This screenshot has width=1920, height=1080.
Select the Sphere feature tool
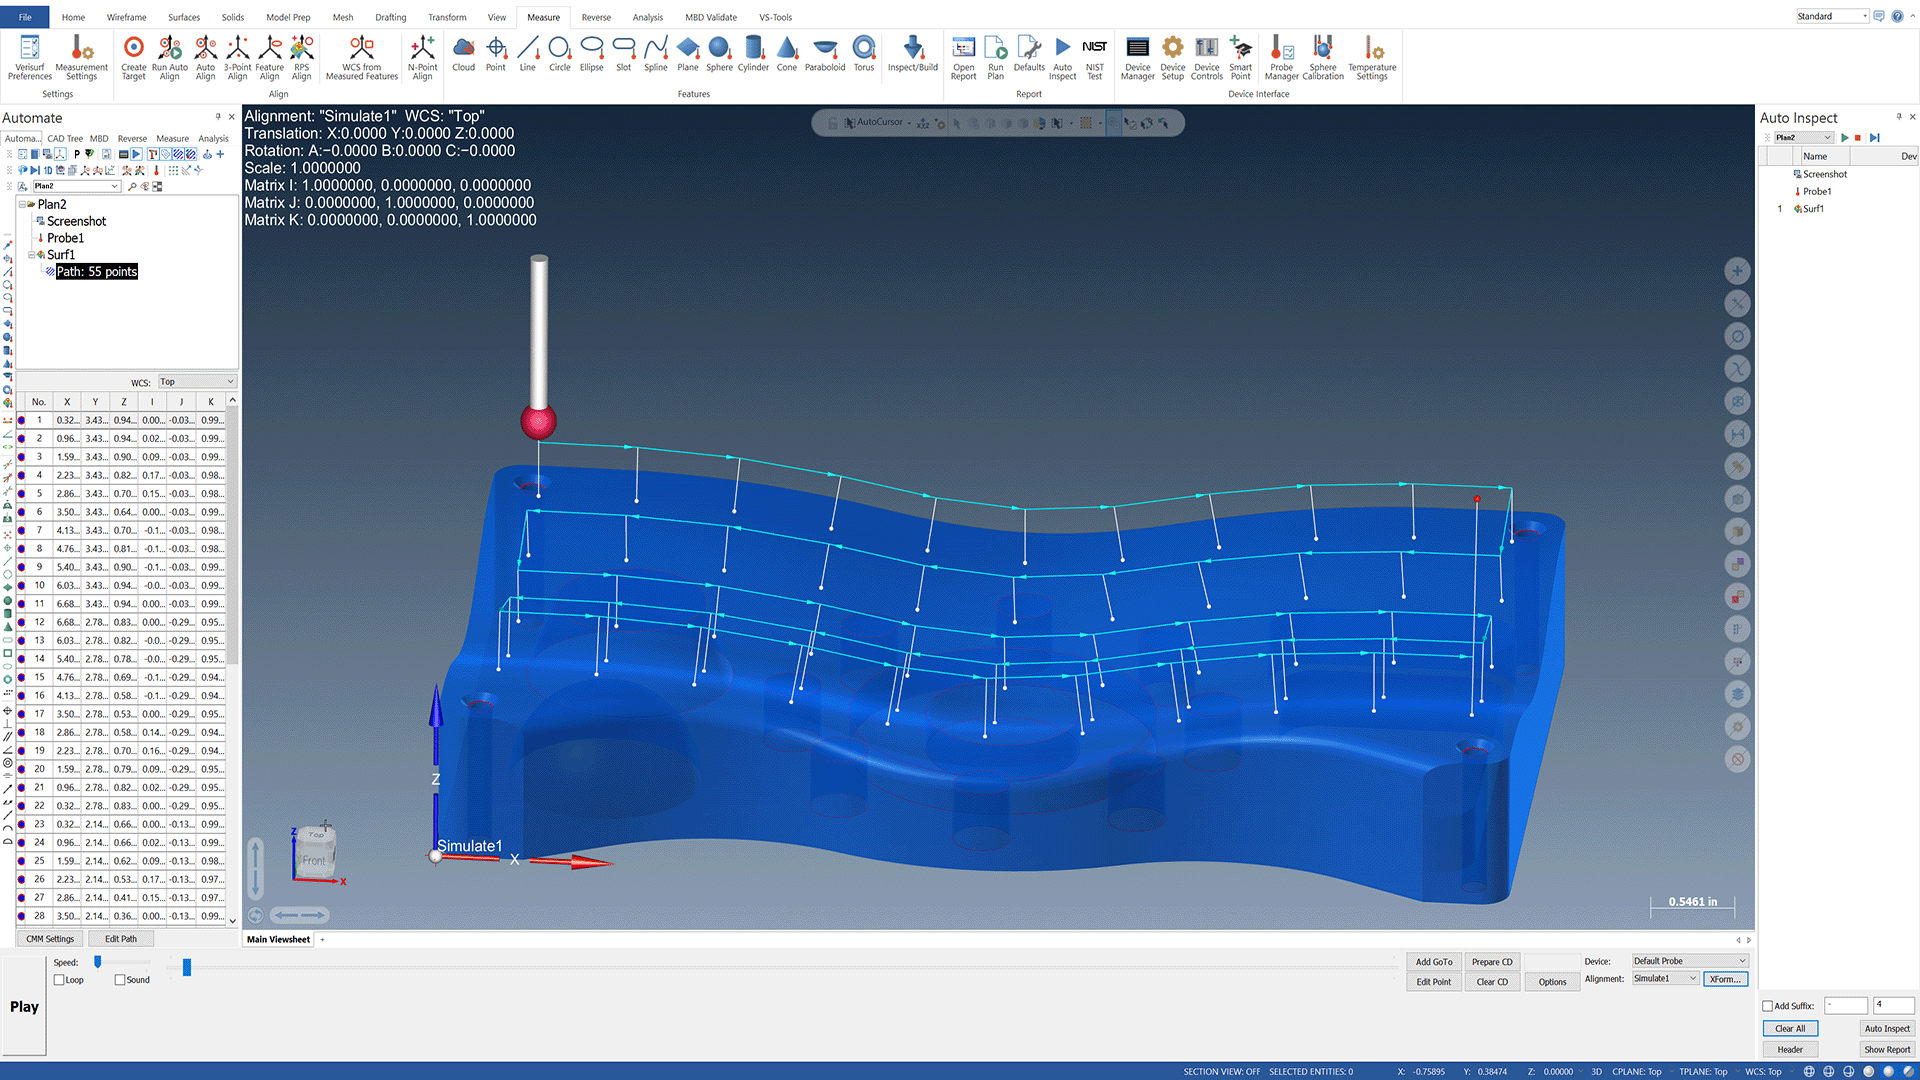pos(719,54)
